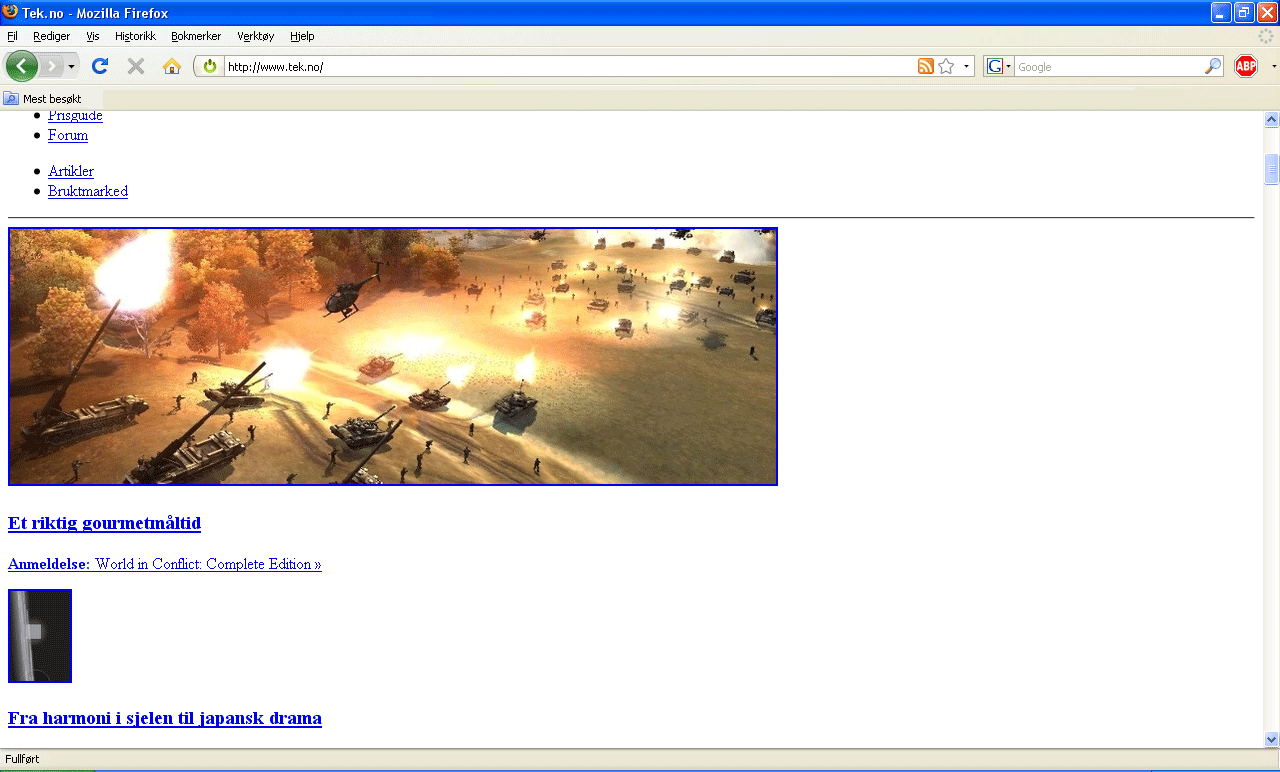The height and width of the screenshot is (772, 1280).
Task: Click the small dark thumbnail image
Action: click(40, 636)
